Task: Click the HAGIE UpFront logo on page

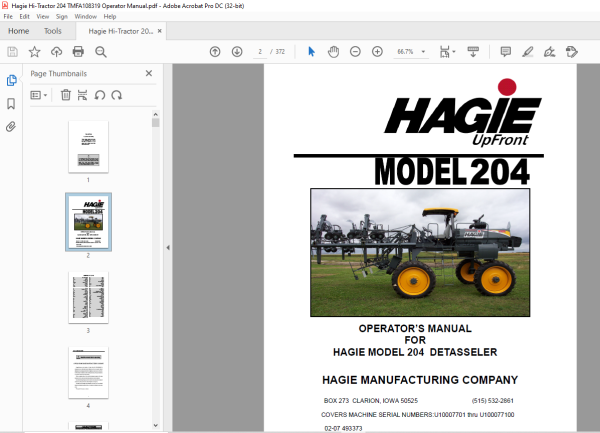Action: point(463,113)
